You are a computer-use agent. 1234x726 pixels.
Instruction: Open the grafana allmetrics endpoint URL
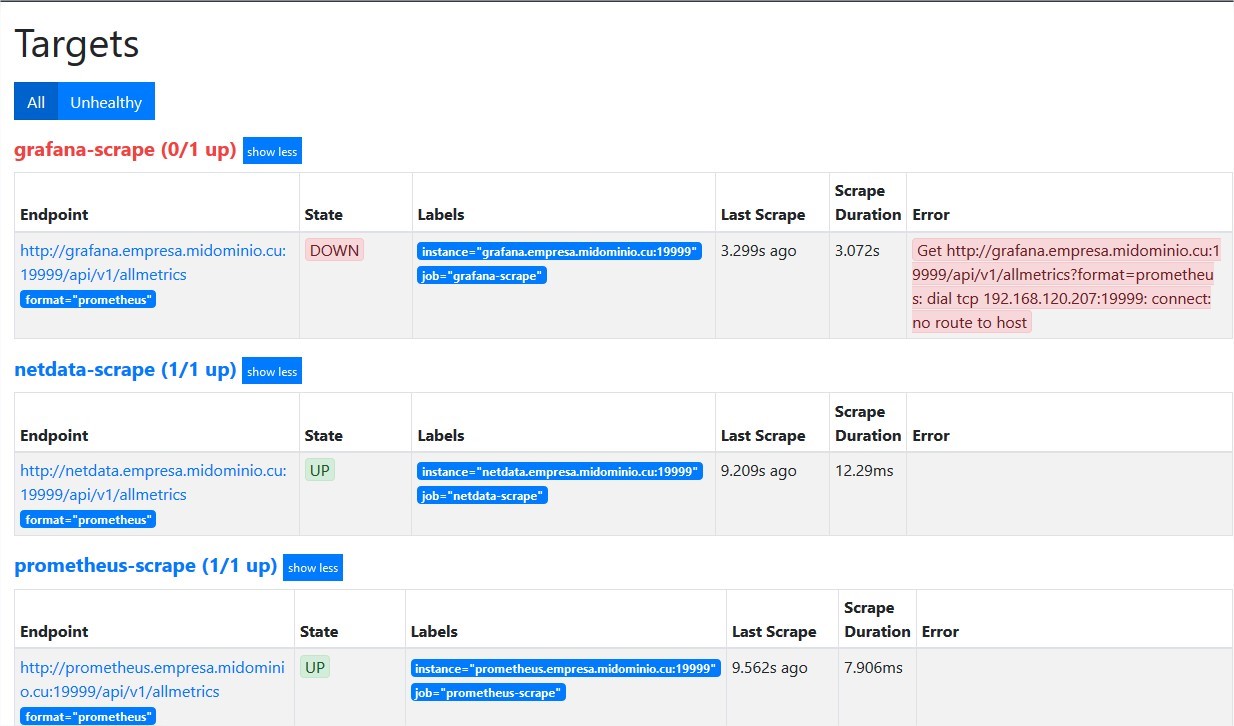(153, 262)
